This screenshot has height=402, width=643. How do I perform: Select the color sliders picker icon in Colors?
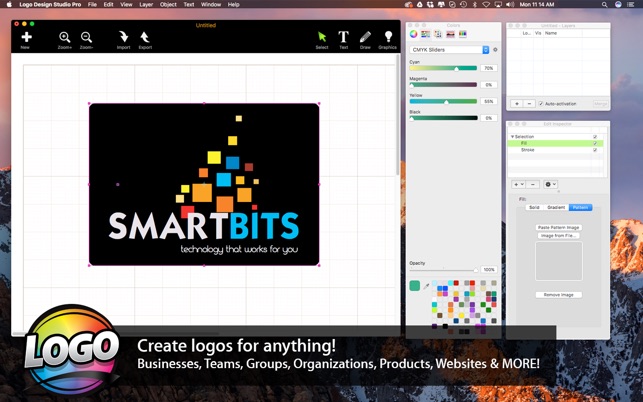coord(426,34)
